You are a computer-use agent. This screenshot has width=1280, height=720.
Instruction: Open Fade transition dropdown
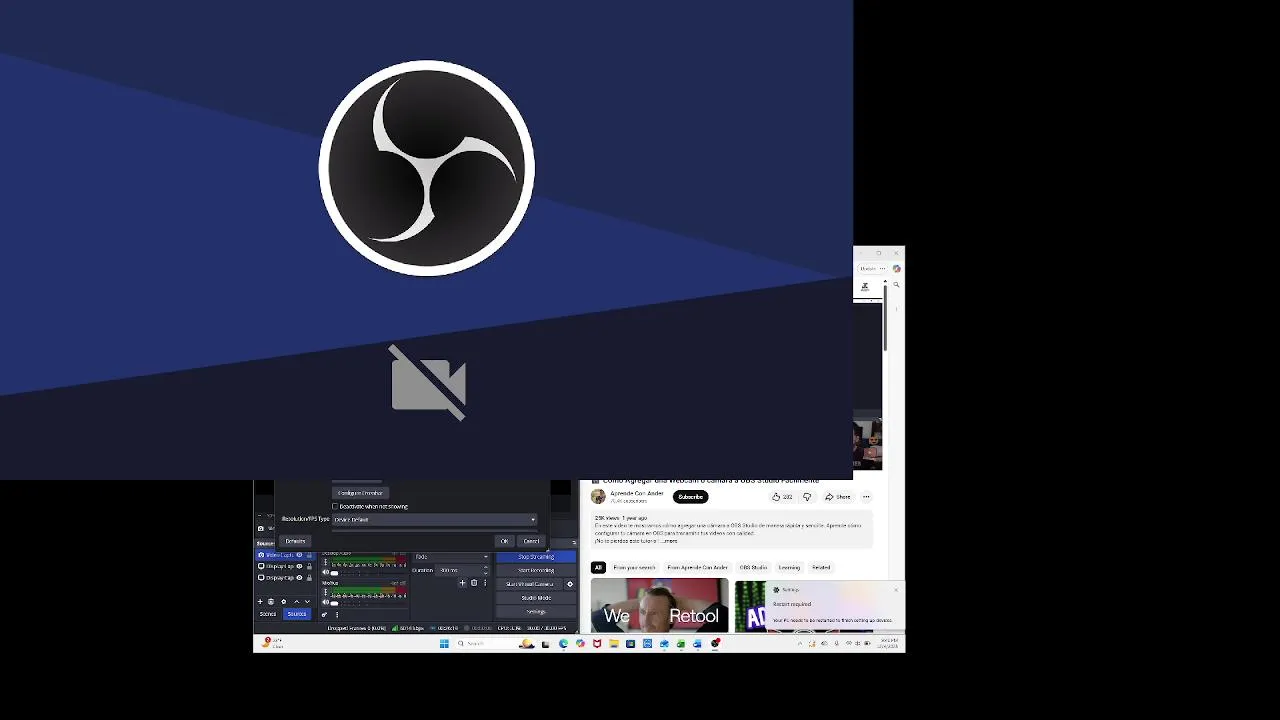pos(451,557)
